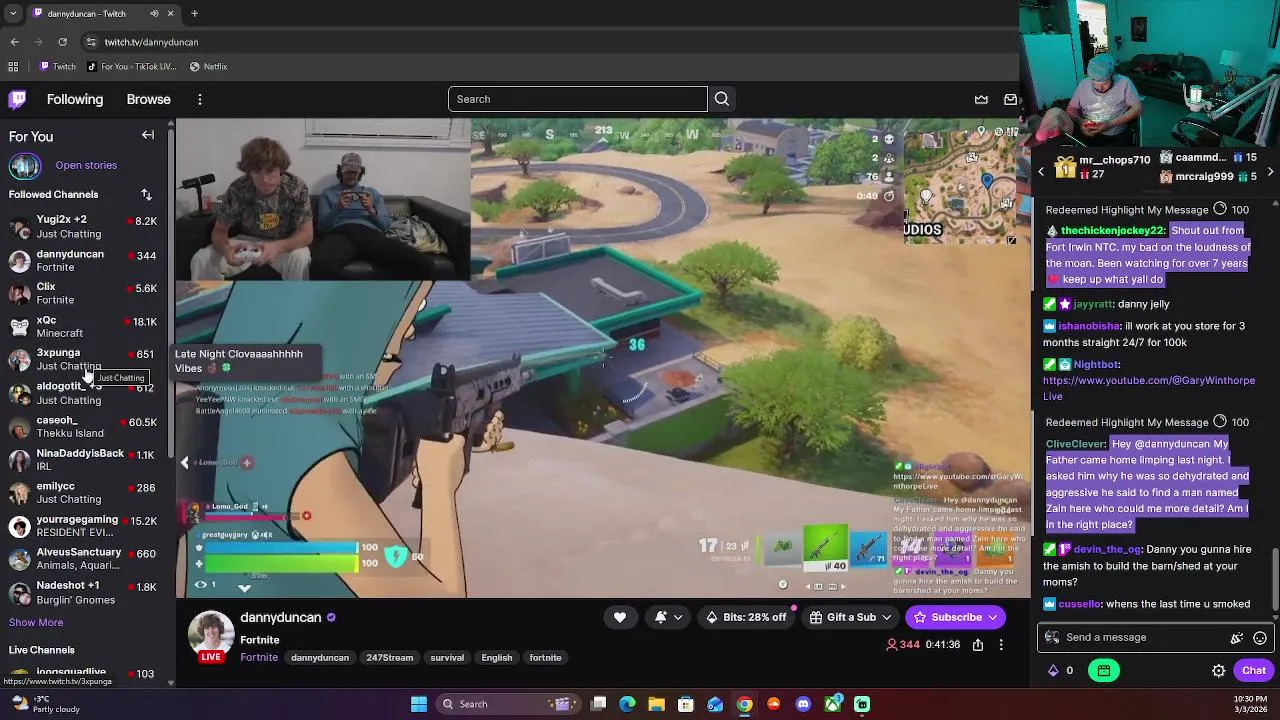The image size is (1280, 720).
Task: Open Xbox app from the taskbar
Action: 832,704
